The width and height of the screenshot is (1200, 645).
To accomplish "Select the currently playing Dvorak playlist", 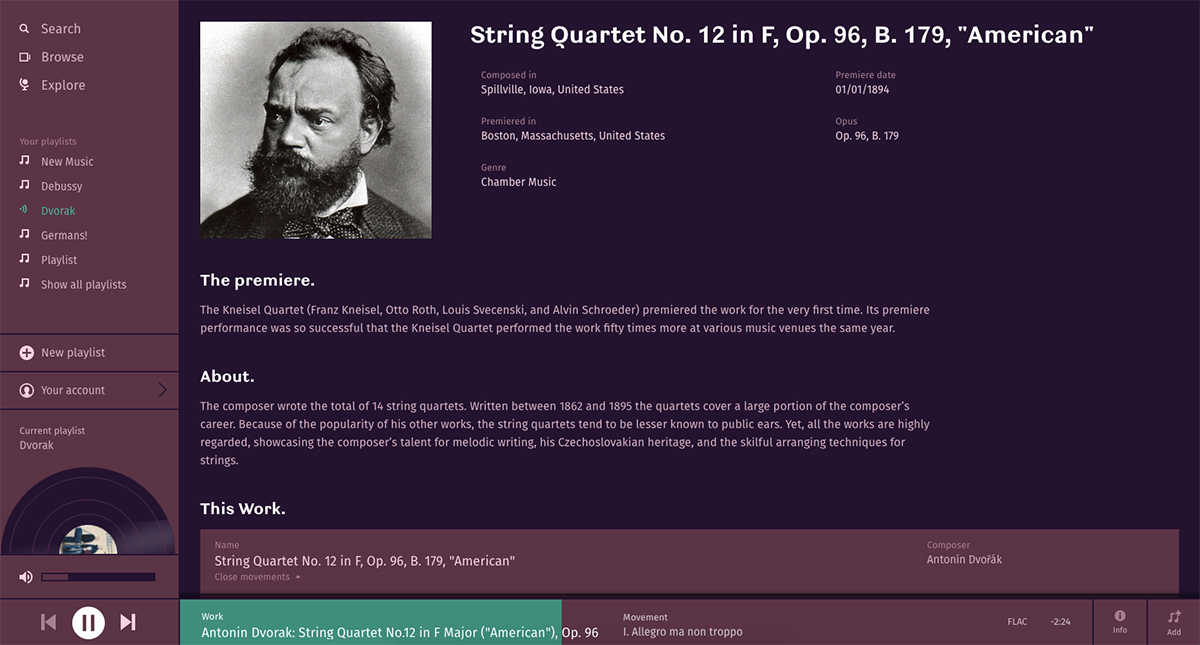I will pyautogui.click(x=58, y=211).
